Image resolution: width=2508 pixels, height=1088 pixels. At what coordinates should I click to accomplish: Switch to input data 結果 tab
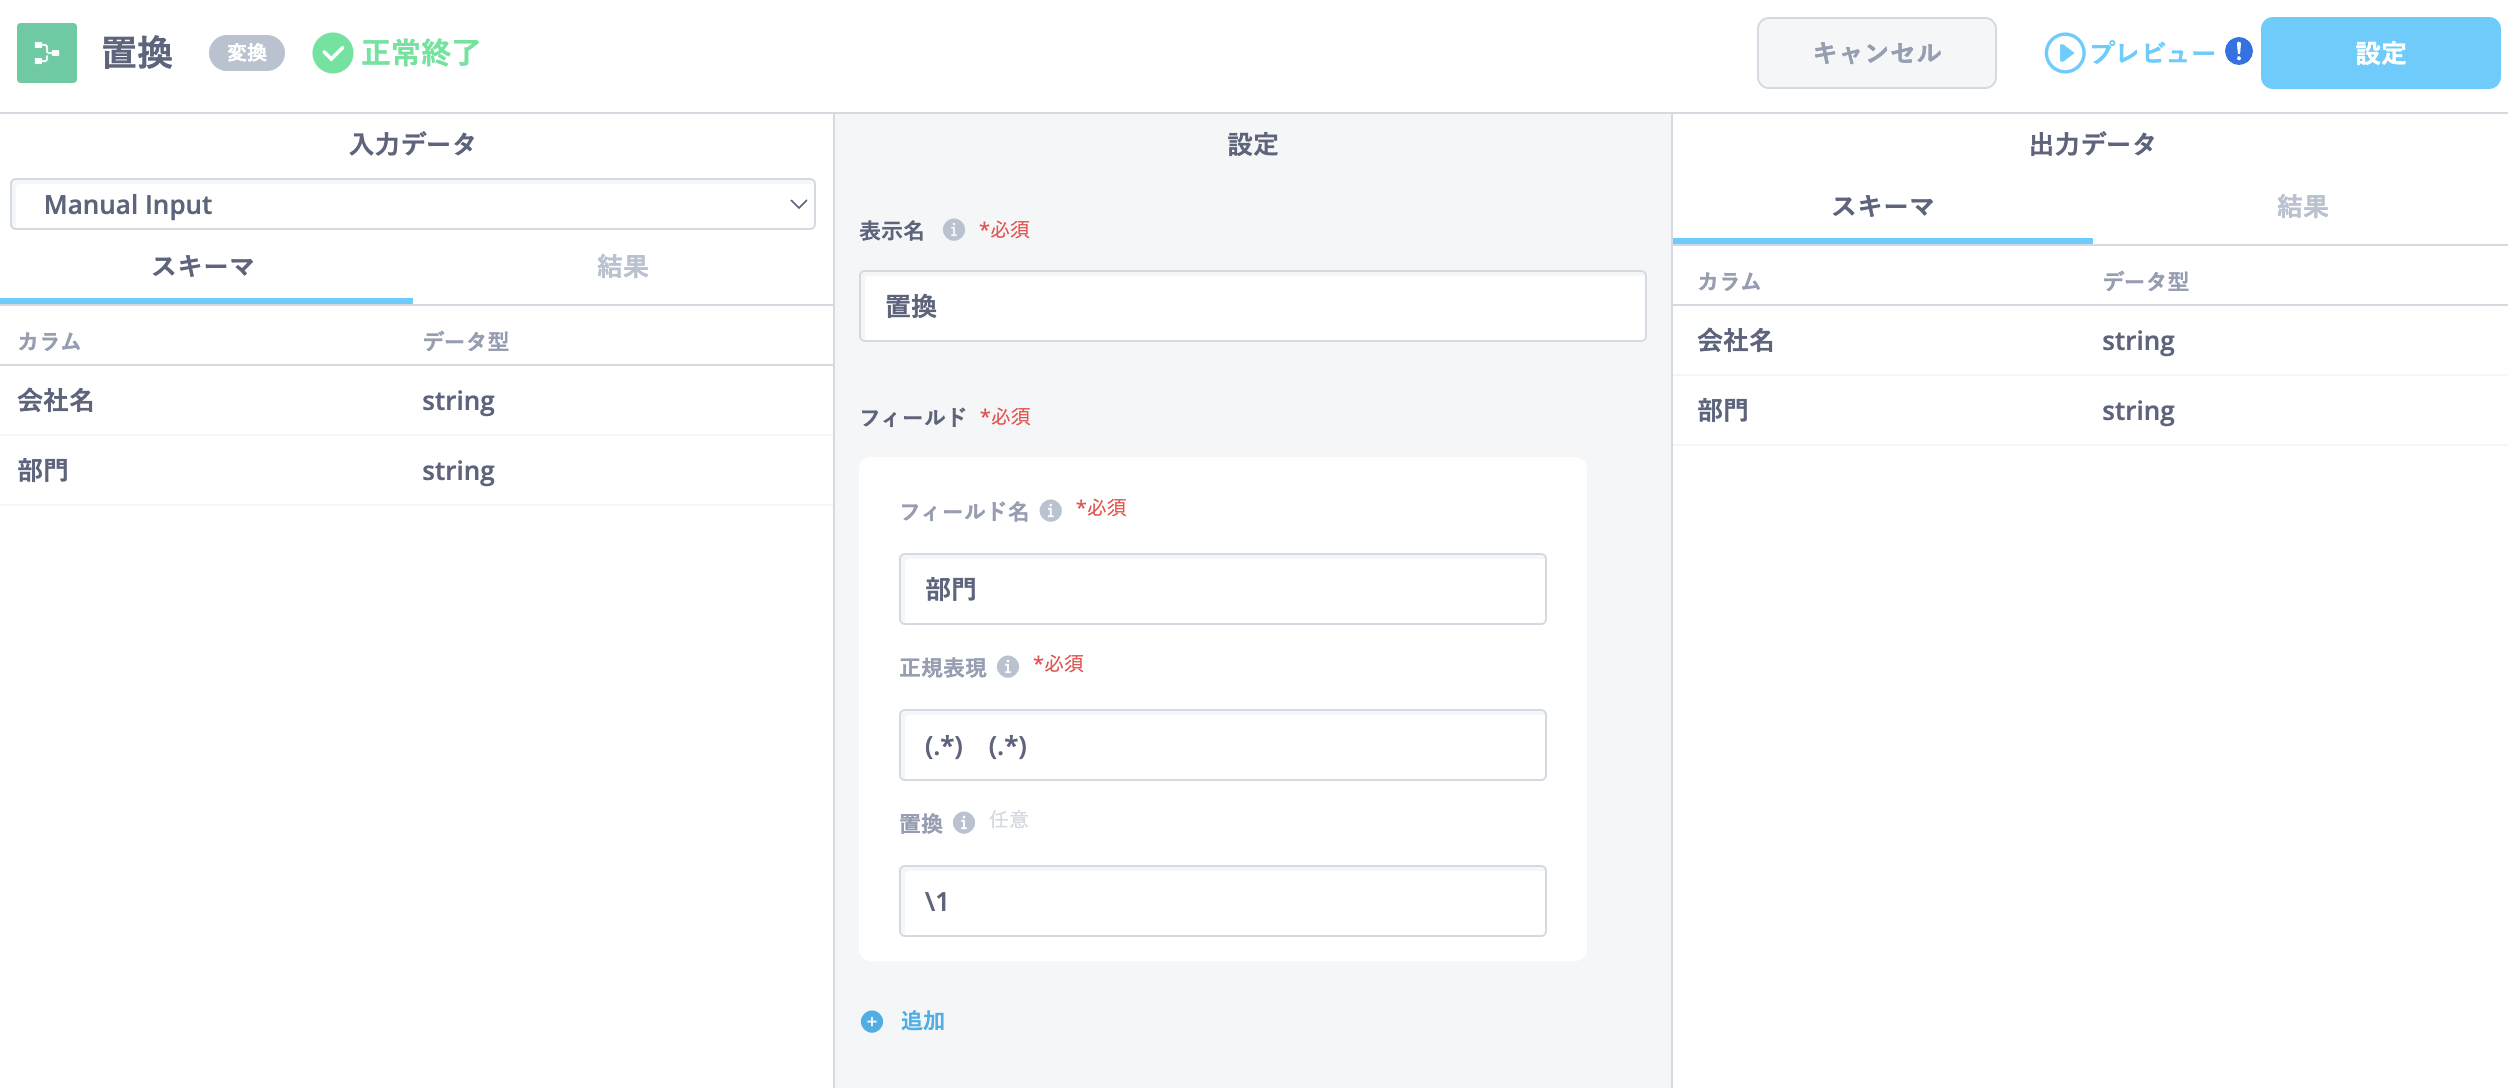622,266
